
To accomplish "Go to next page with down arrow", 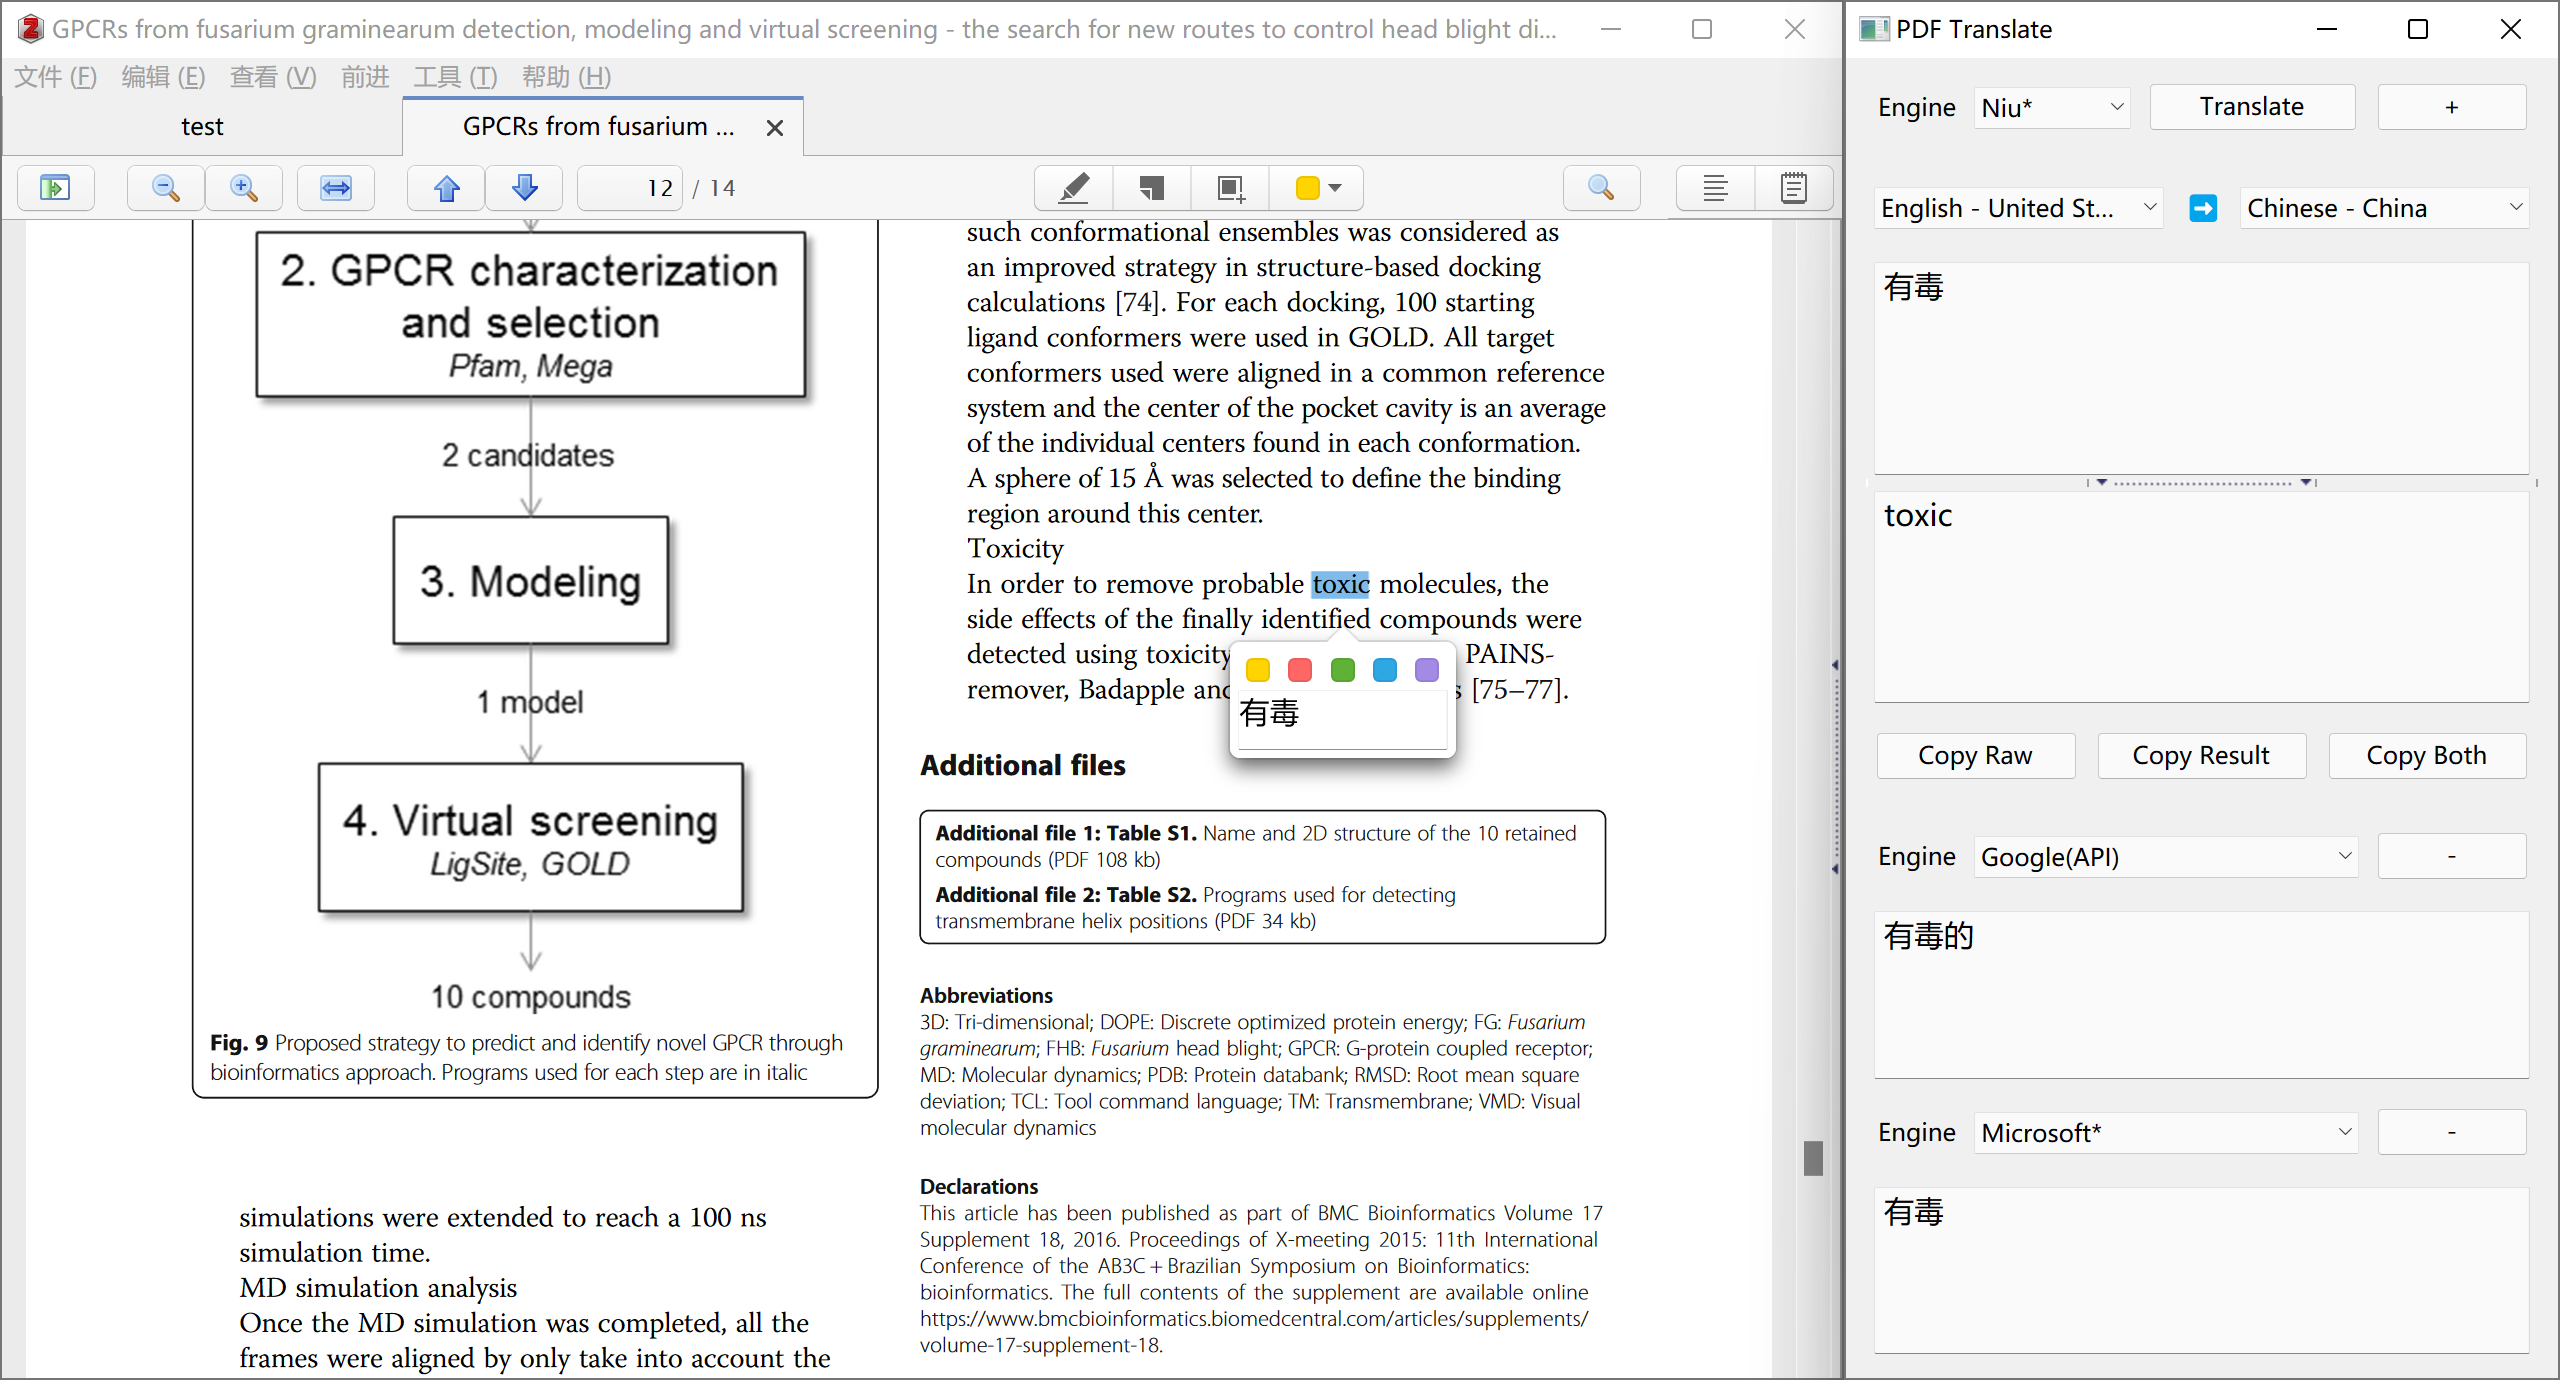I will (x=525, y=188).
